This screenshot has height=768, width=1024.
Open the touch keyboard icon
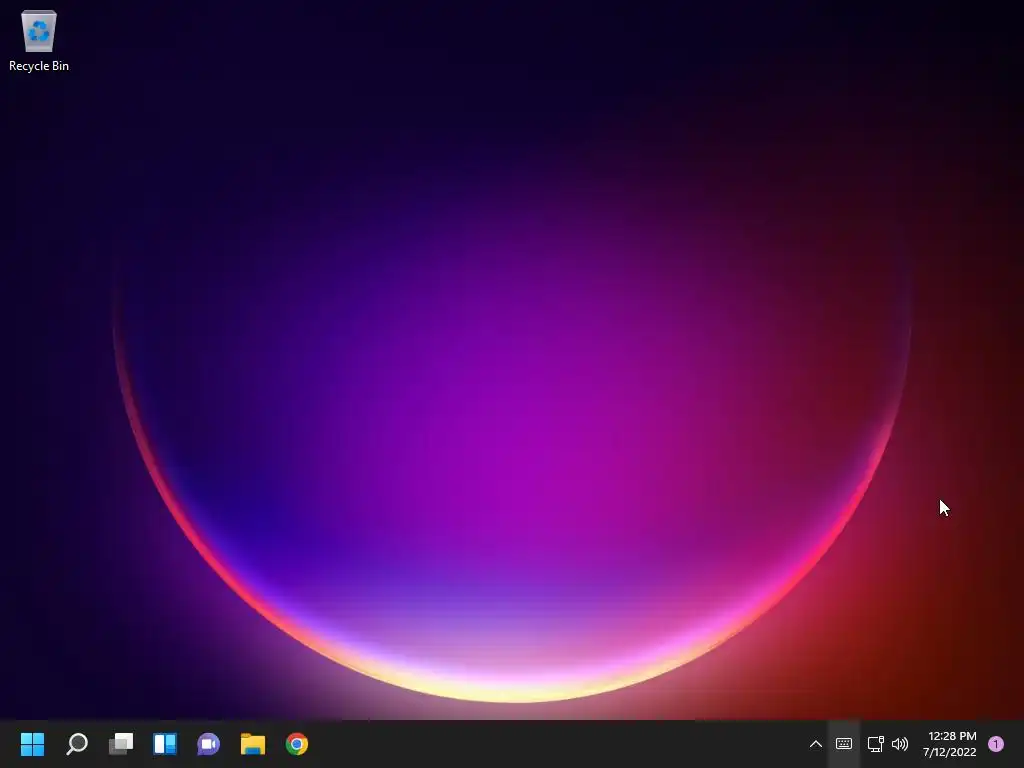[x=844, y=744]
